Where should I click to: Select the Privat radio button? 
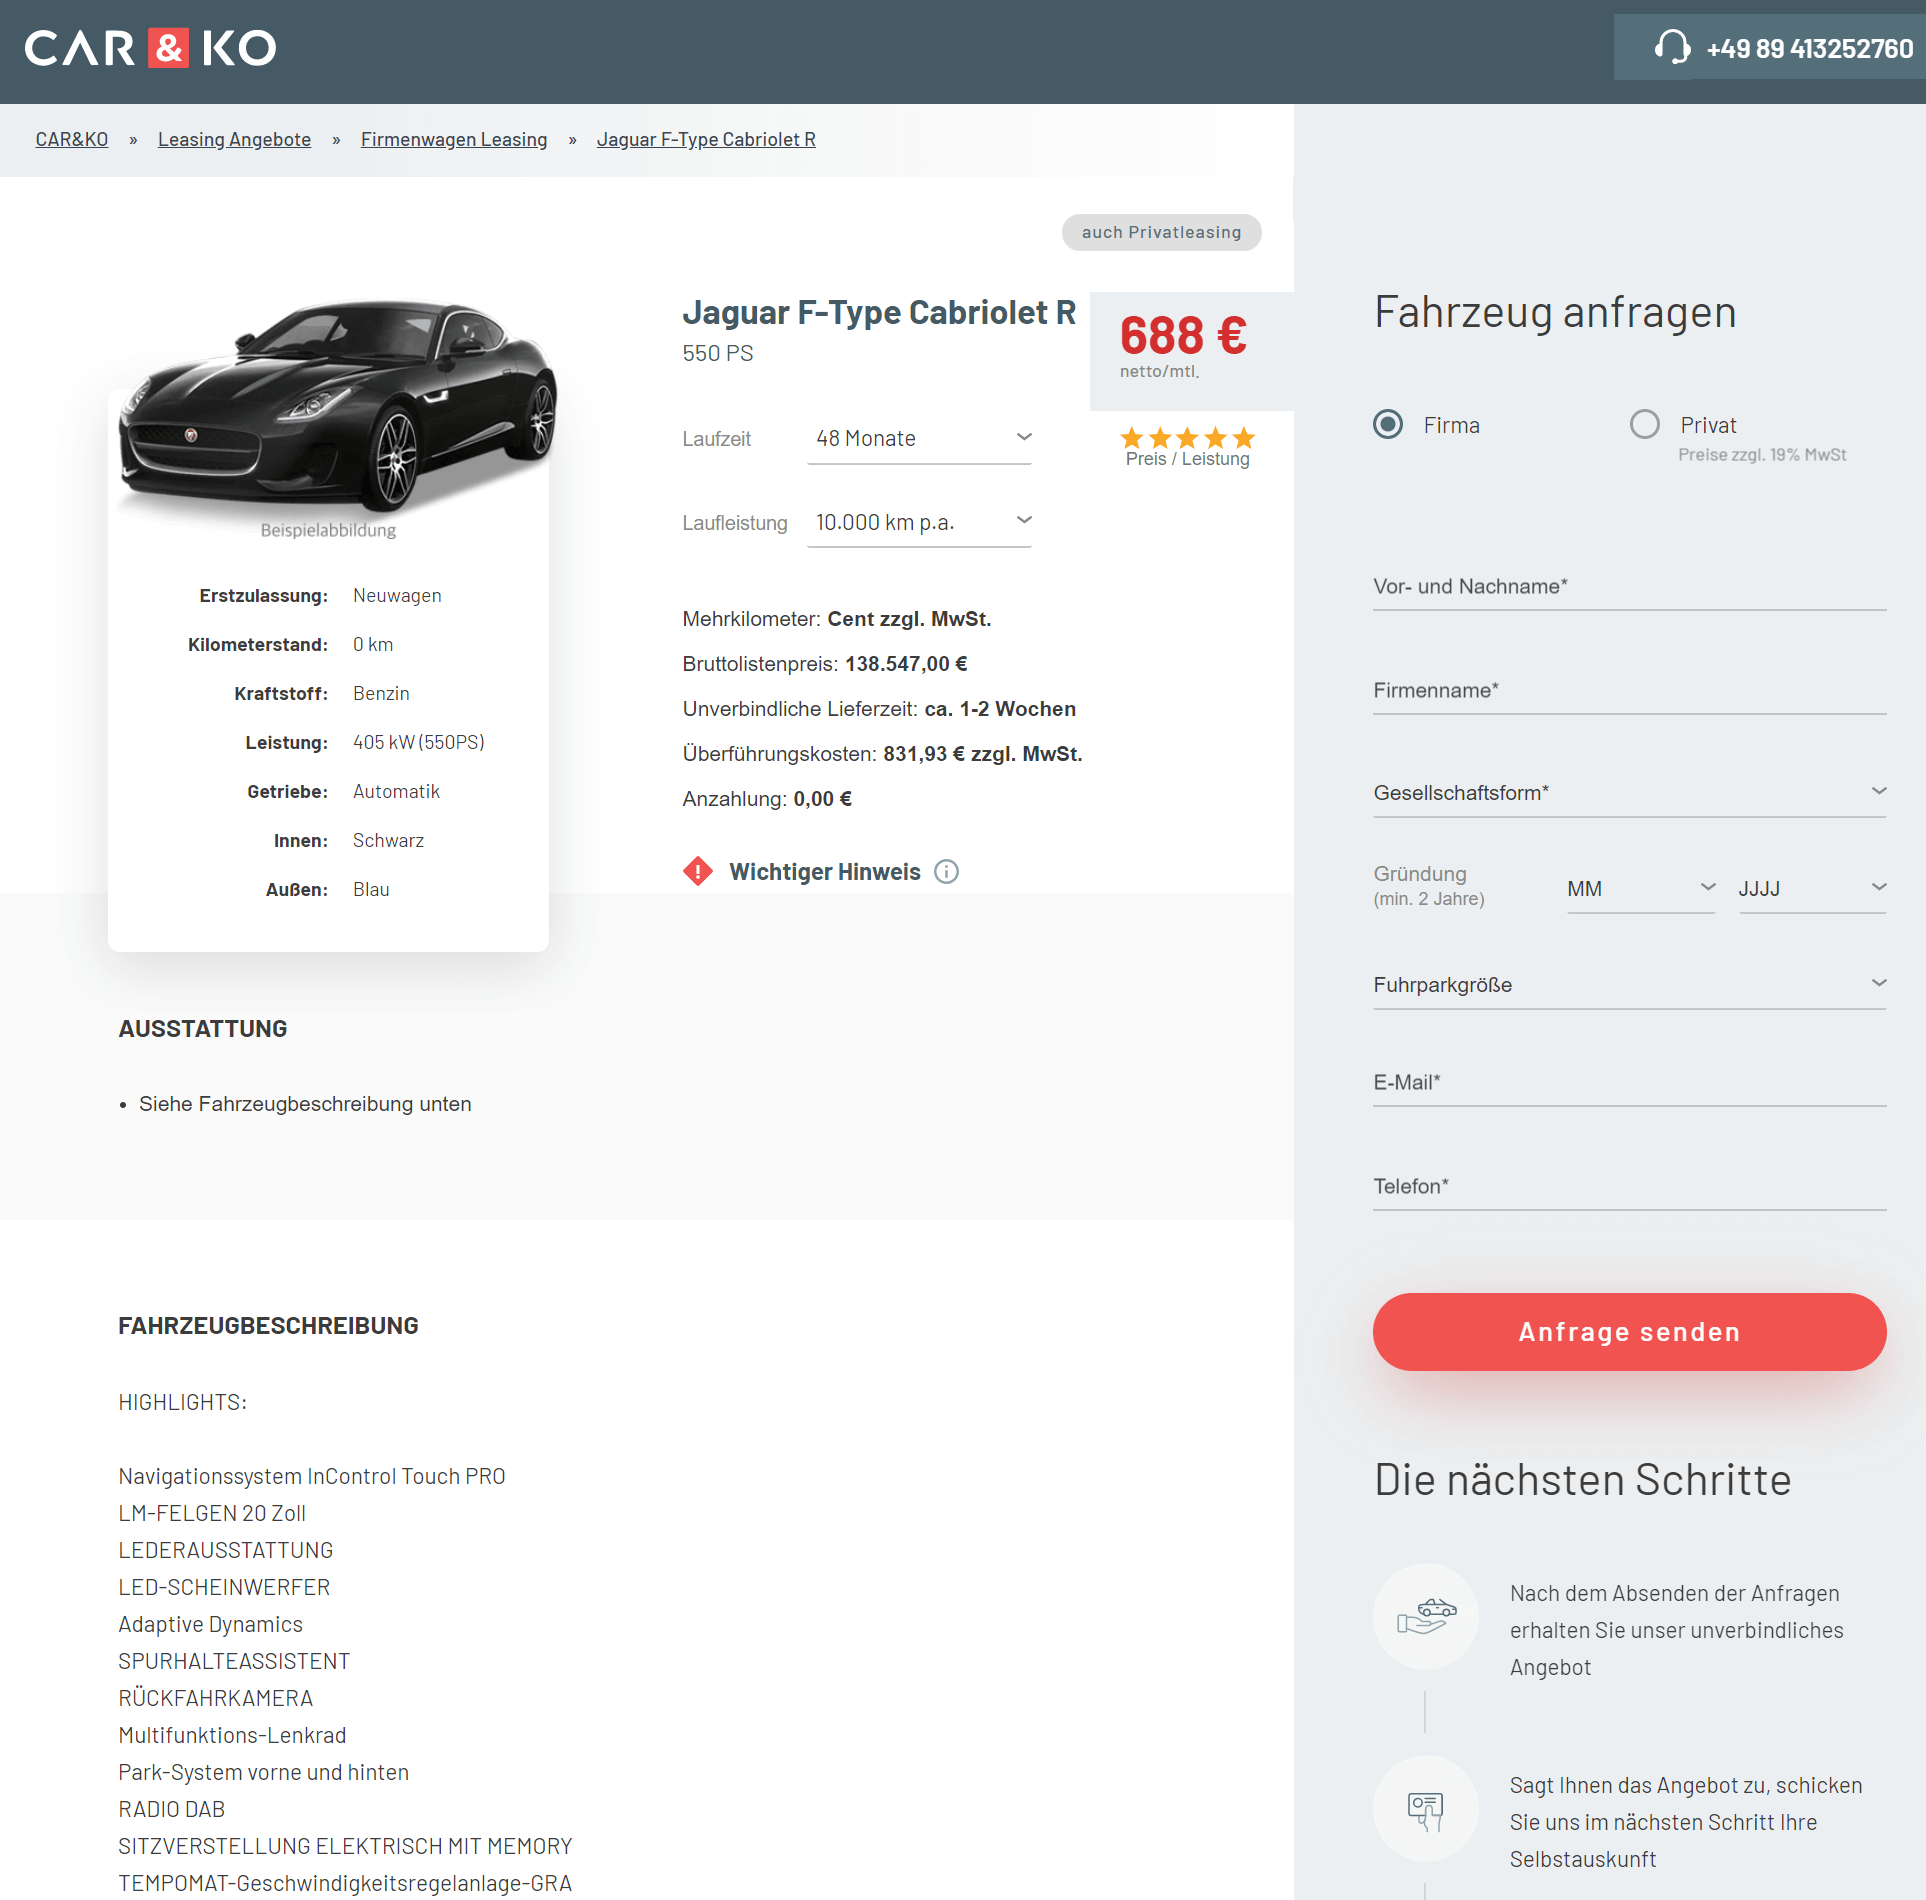[1645, 425]
